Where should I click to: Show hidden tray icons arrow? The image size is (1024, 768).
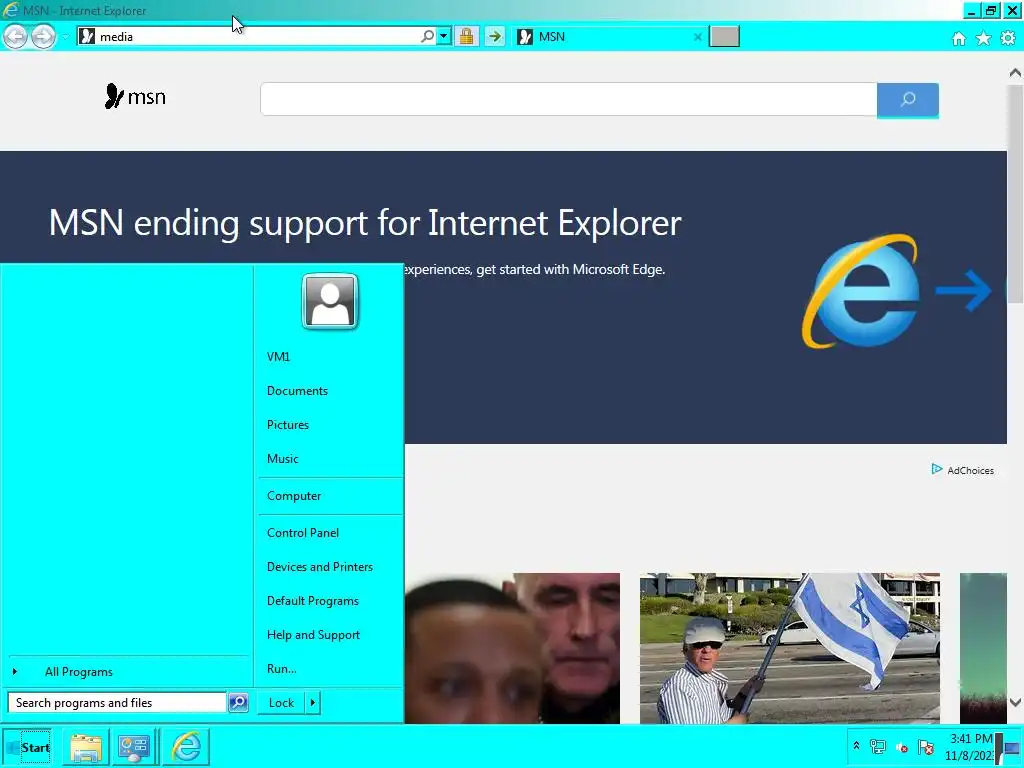[x=856, y=746]
